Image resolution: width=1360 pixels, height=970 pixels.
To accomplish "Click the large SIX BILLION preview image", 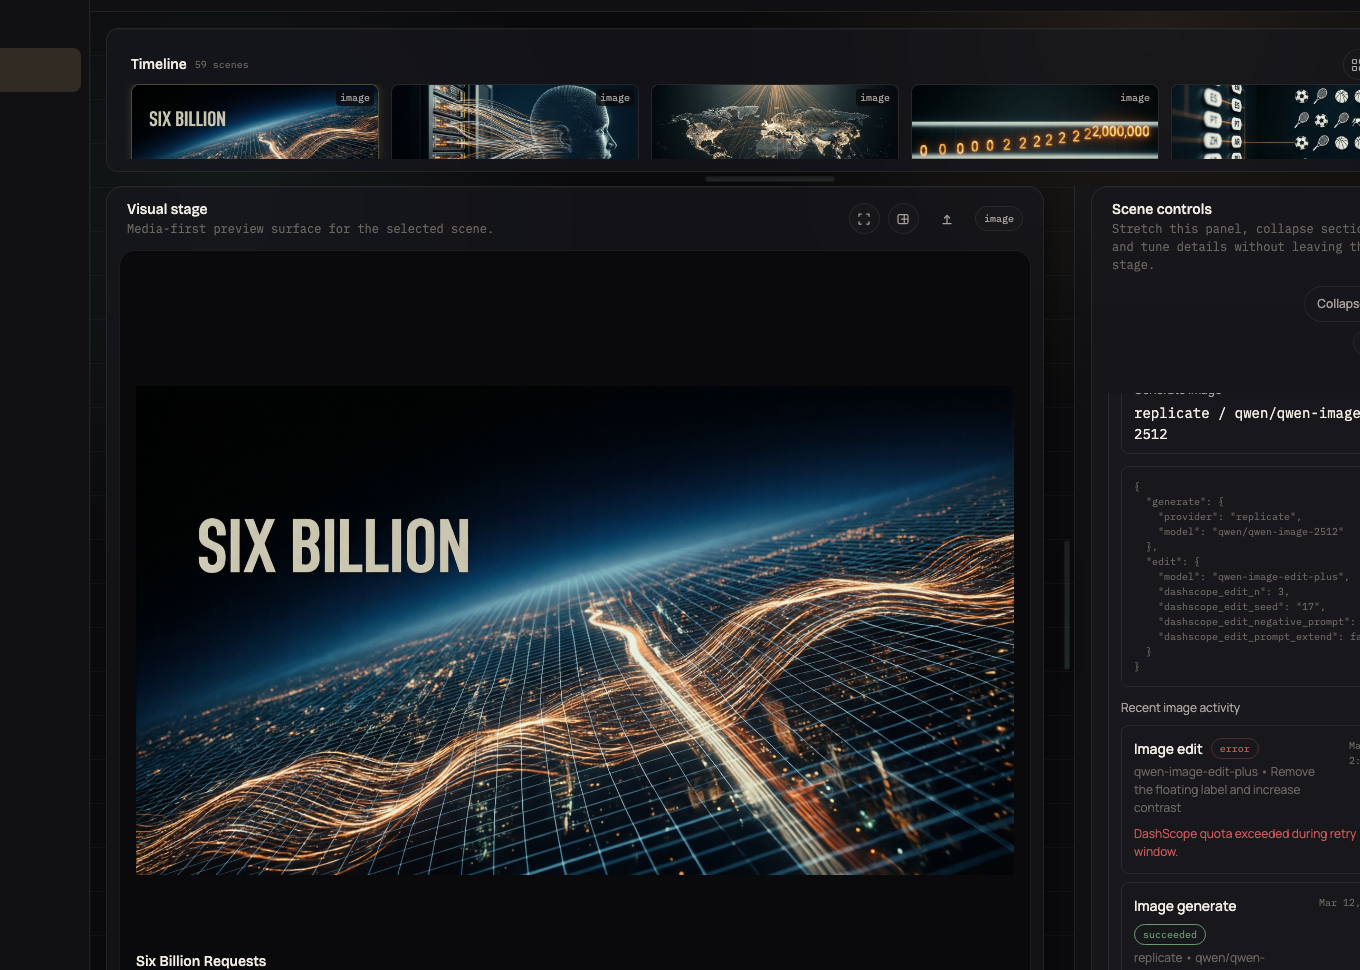I will [x=575, y=630].
